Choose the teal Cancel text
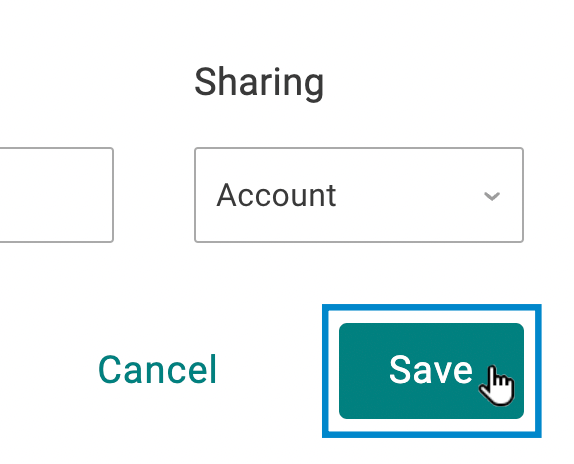The width and height of the screenshot is (574, 464). (157, 370)
